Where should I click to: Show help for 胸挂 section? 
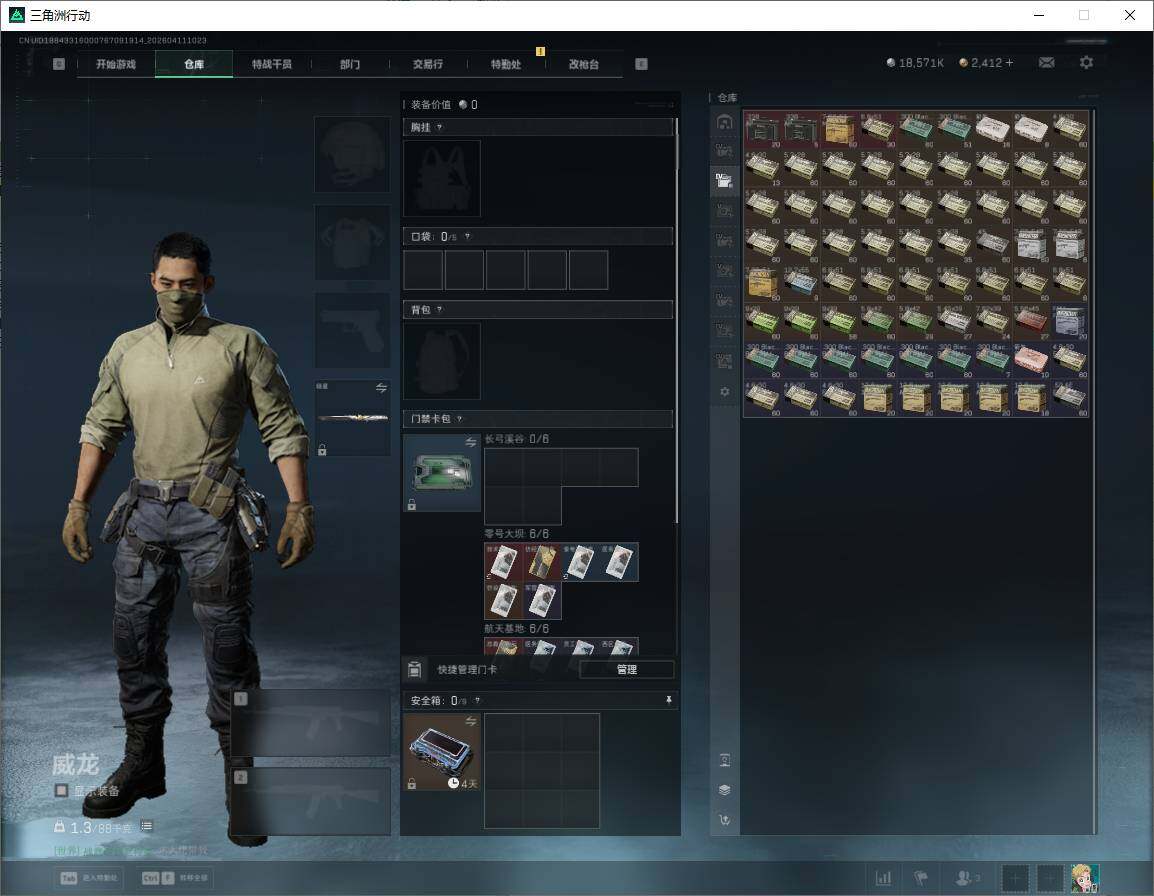[439, 127]
